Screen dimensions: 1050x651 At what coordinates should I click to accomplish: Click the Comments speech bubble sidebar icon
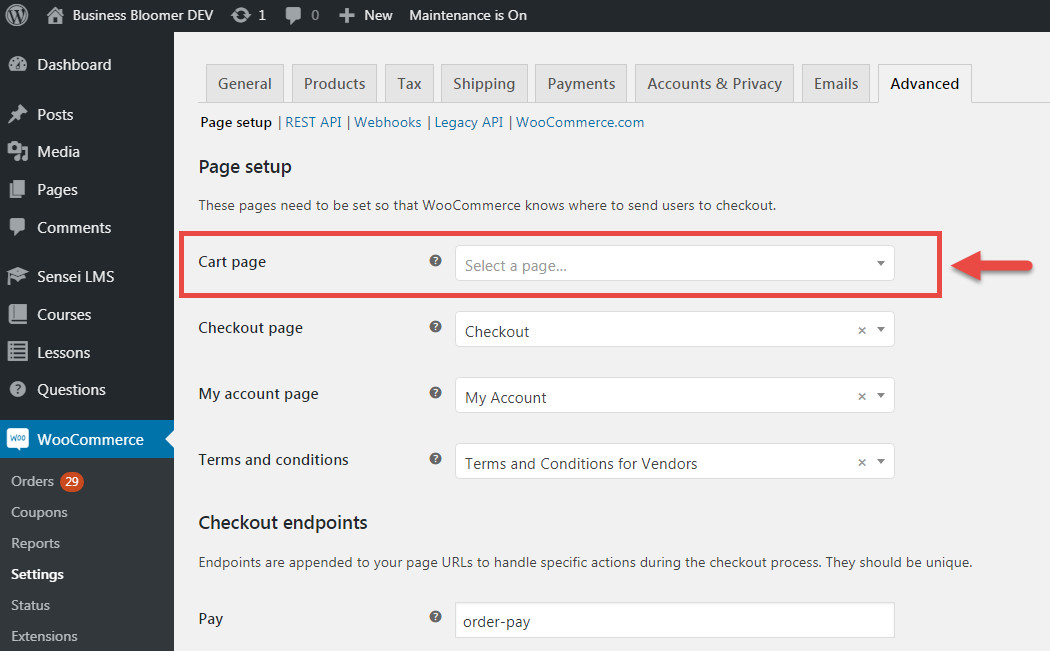[18, 227]
